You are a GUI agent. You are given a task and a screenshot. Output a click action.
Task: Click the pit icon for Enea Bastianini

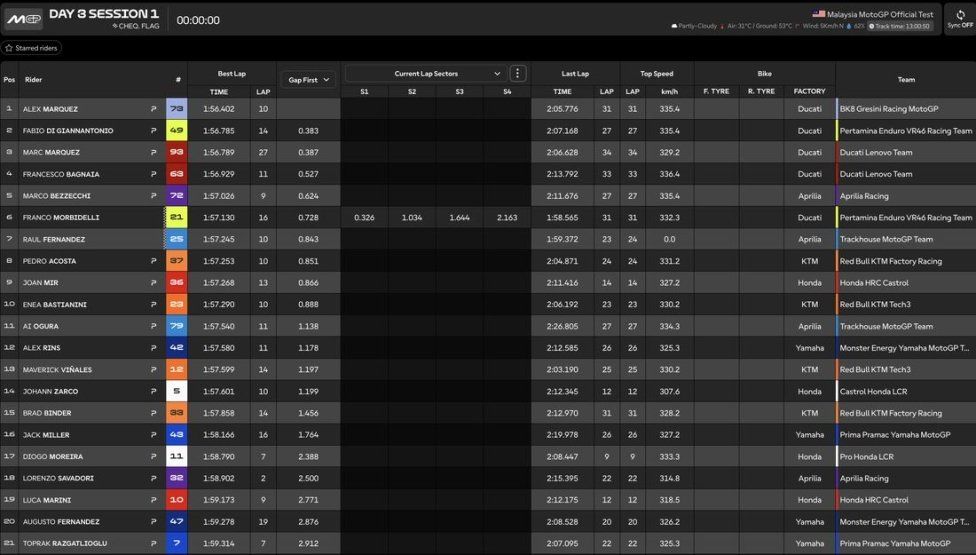click(153, 304)
